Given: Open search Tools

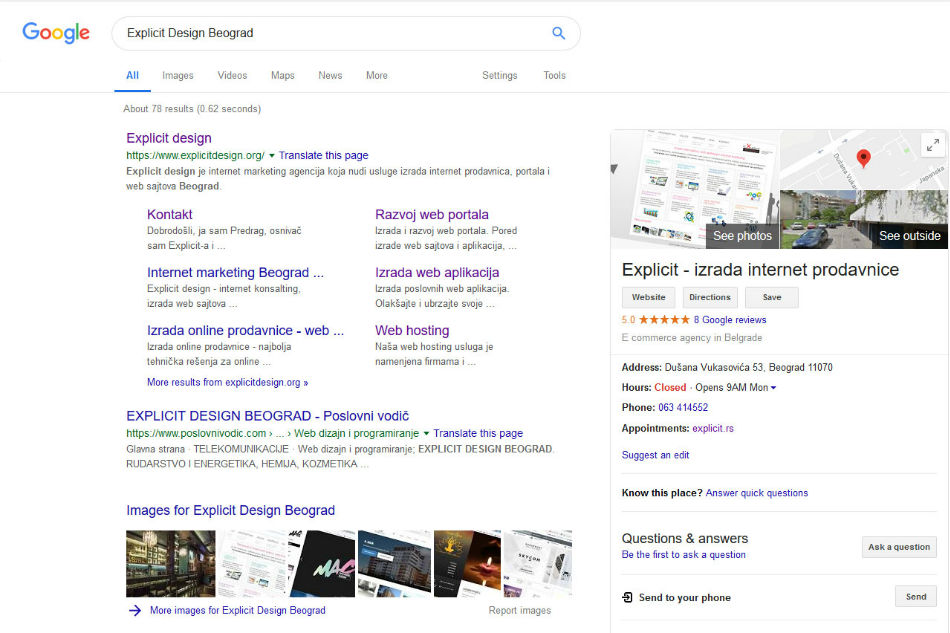Looking at the screenshot, I should 554,75.
